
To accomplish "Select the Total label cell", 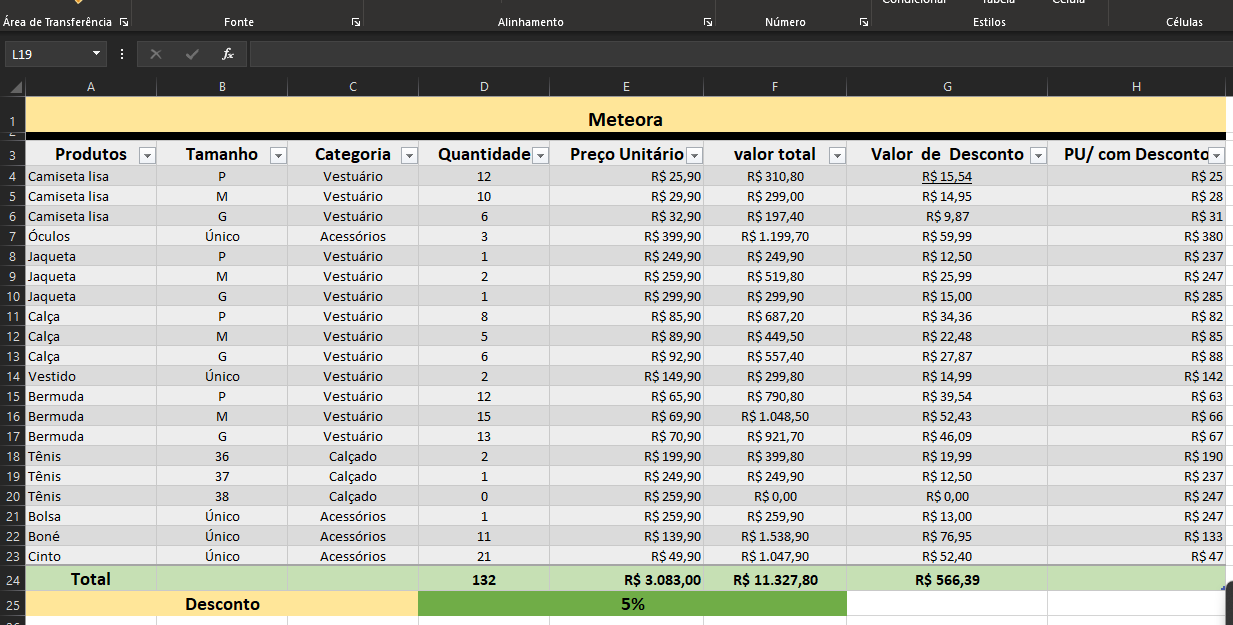I will click(x=91, y=579).
